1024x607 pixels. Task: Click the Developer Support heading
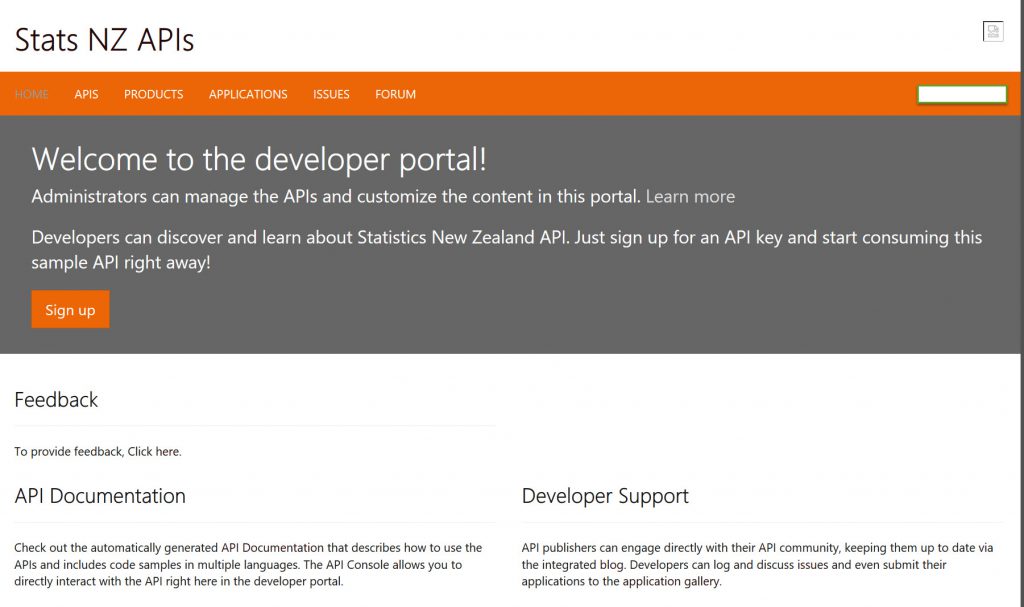[x=605, y=496]
